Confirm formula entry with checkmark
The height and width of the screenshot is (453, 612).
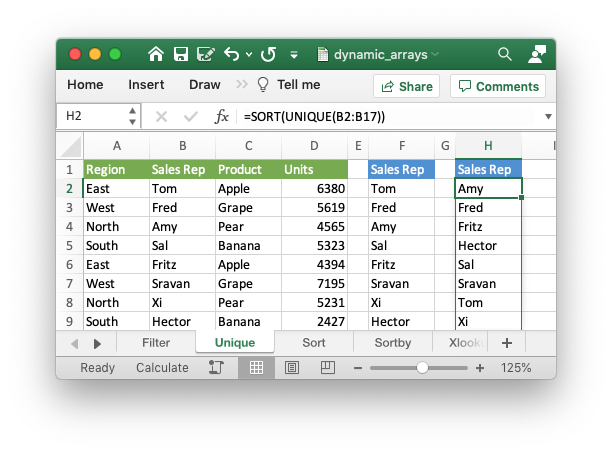[190, 116]
